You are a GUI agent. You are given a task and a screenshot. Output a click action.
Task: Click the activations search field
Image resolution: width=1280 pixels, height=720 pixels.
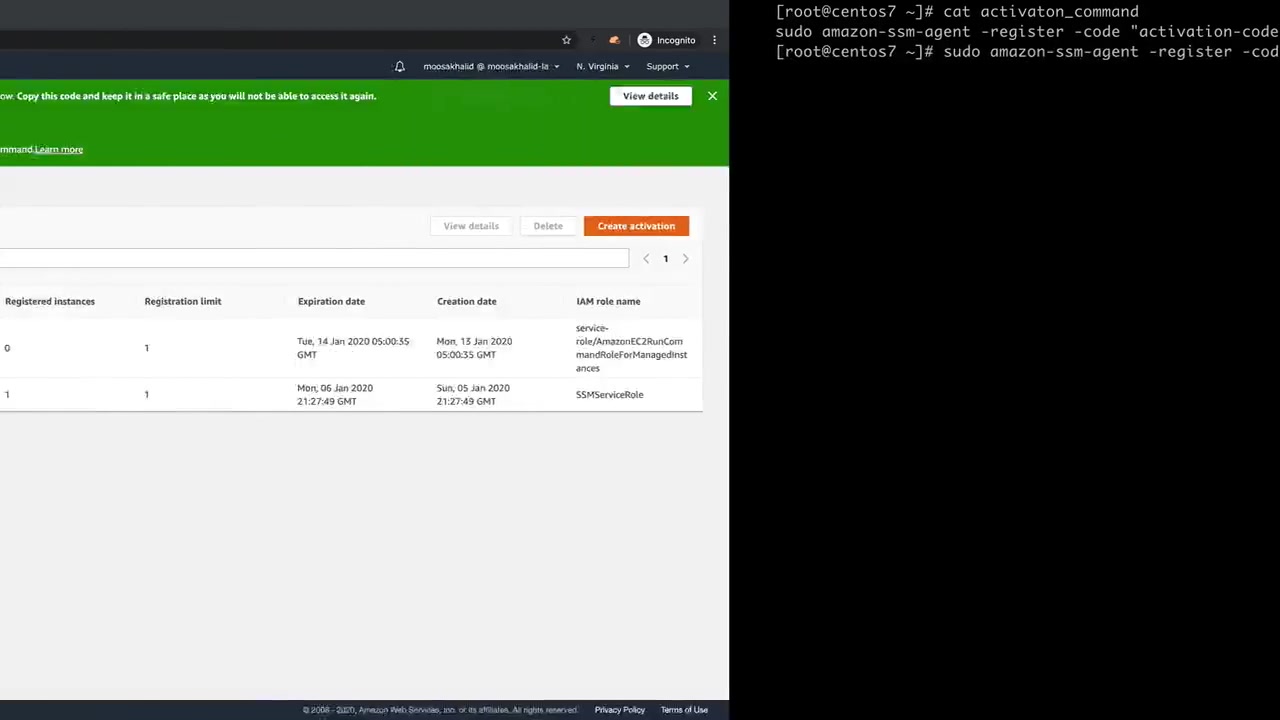[x=314, y=259]
